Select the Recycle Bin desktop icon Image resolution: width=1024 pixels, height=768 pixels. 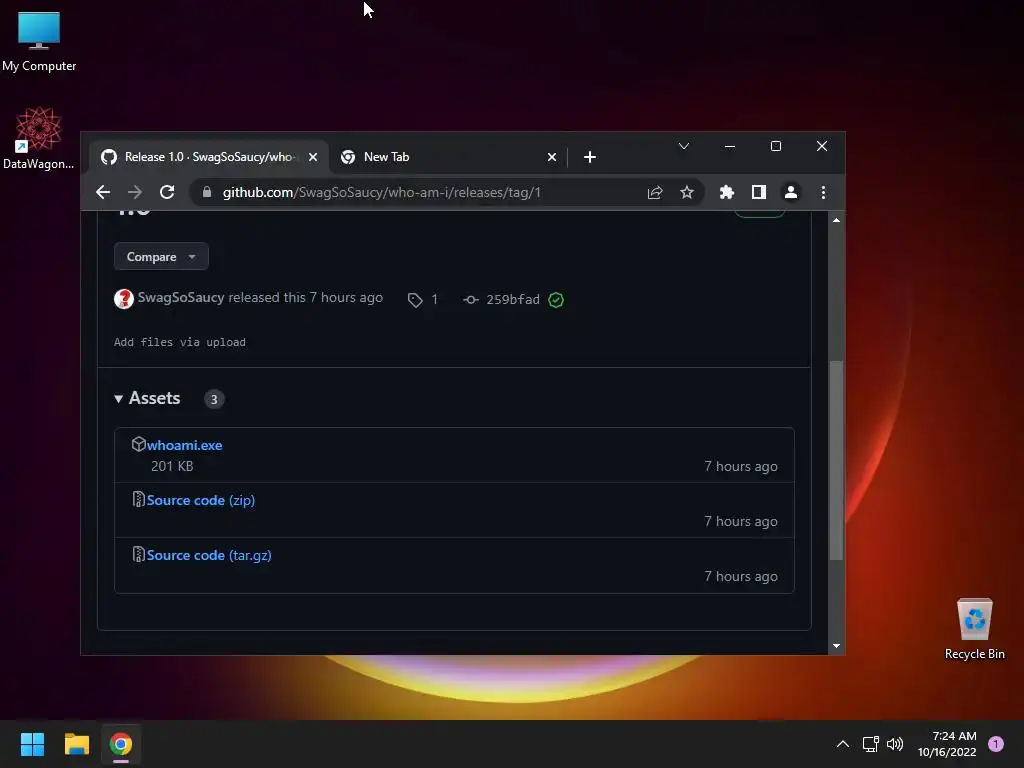click(x=974, y=629)
